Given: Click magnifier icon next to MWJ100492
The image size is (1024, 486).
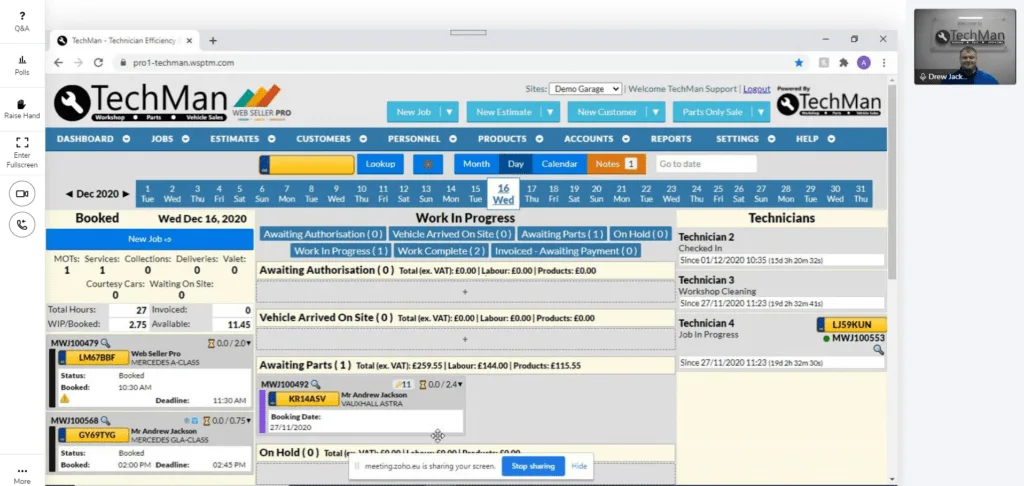Looking at the screenshot, I should click(x=316, y=384).
